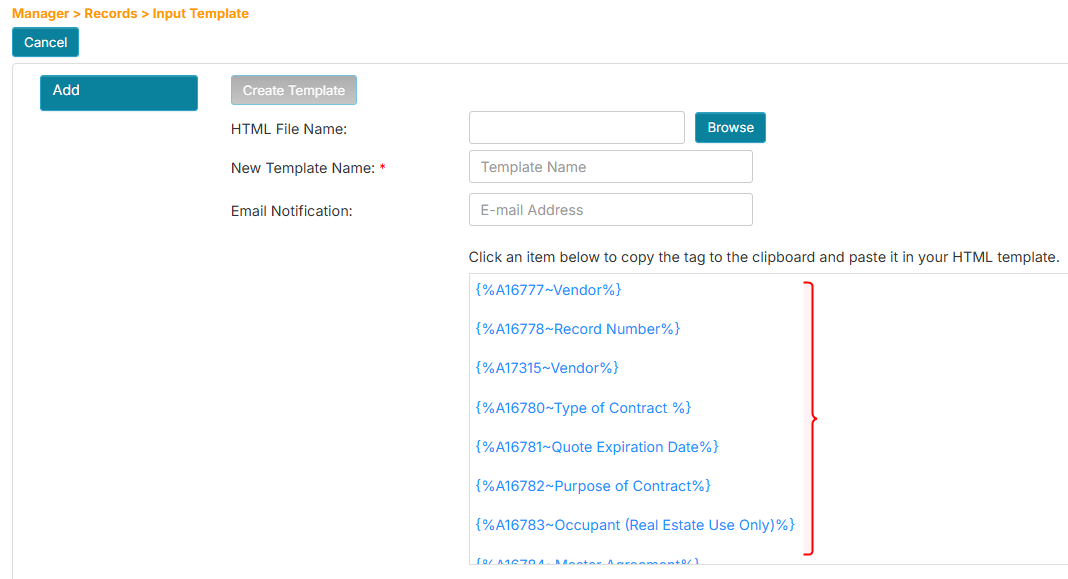Copy the Occupant Real Estate tag

[634, 524]
